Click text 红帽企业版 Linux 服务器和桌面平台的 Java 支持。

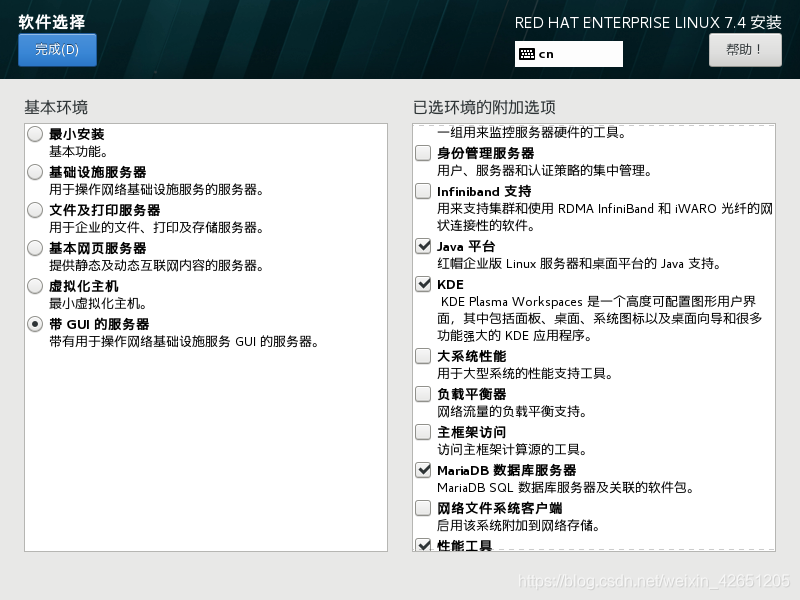579,264
